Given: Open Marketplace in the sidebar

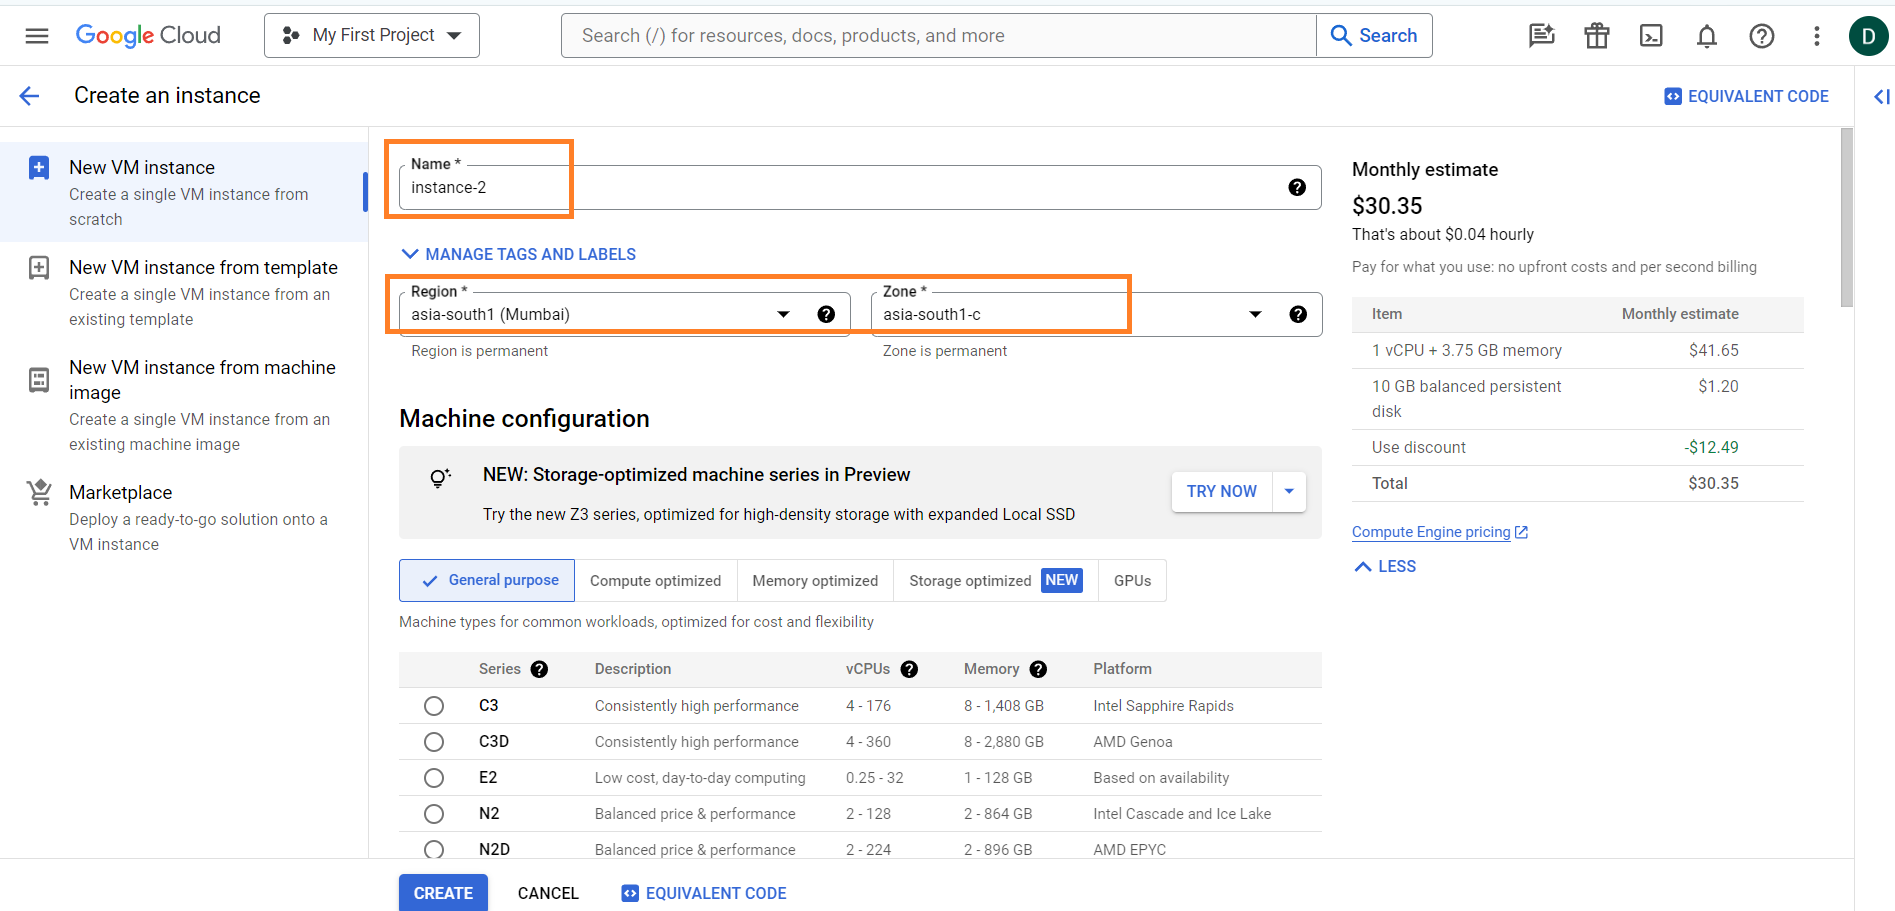Looking at the screenshot, I should [184, 517].
